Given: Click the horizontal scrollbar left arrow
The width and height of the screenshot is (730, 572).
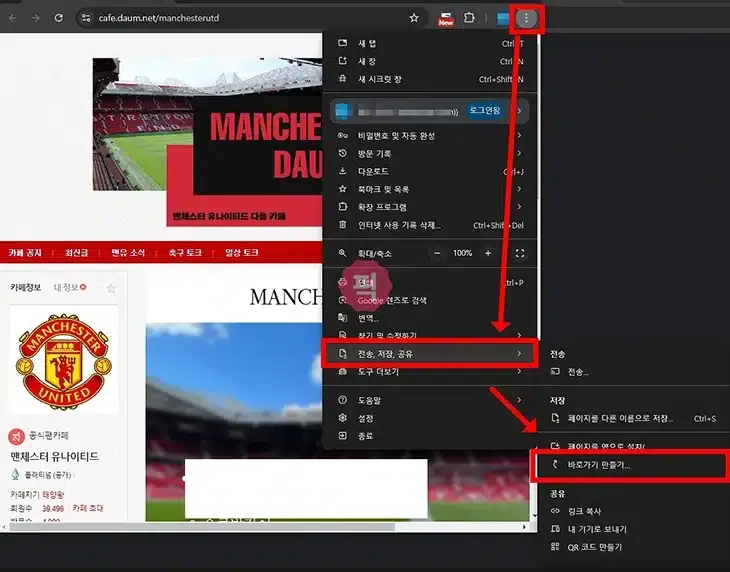Looking at the screenshot, I should tap(4, 527).
